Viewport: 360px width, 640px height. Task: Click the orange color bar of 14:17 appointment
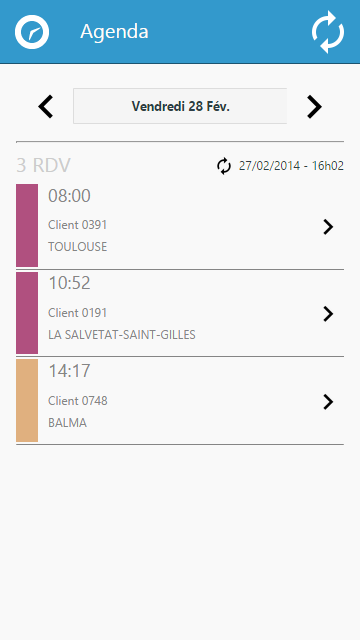pos(27,400)
